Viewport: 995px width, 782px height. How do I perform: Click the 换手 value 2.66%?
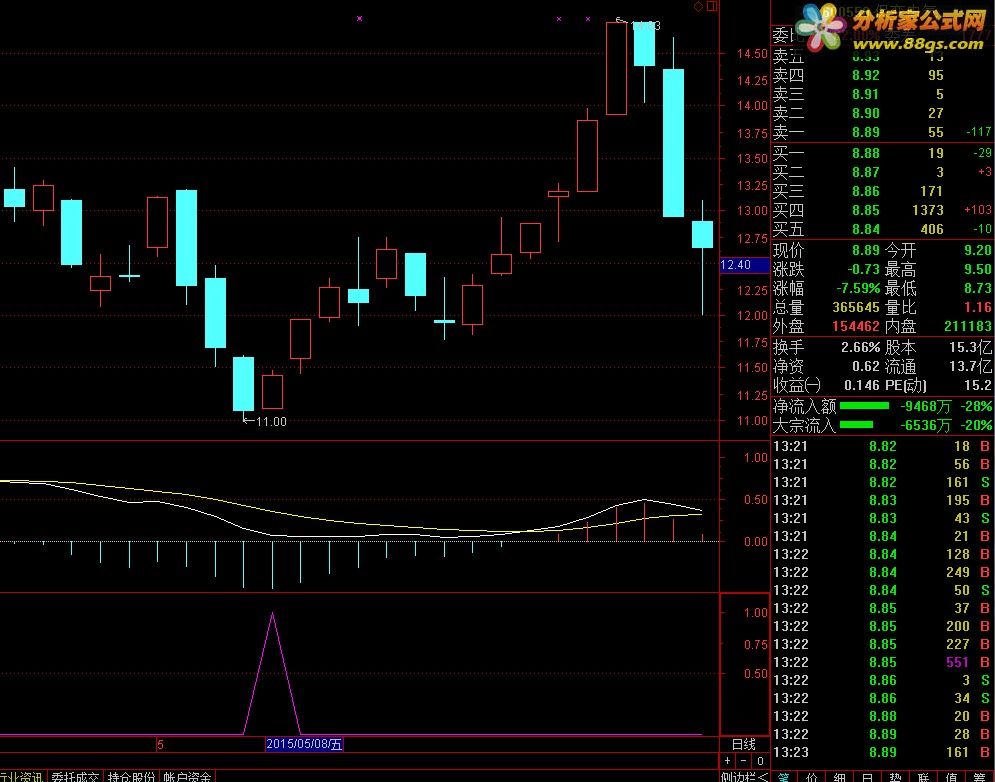point(860,347)
